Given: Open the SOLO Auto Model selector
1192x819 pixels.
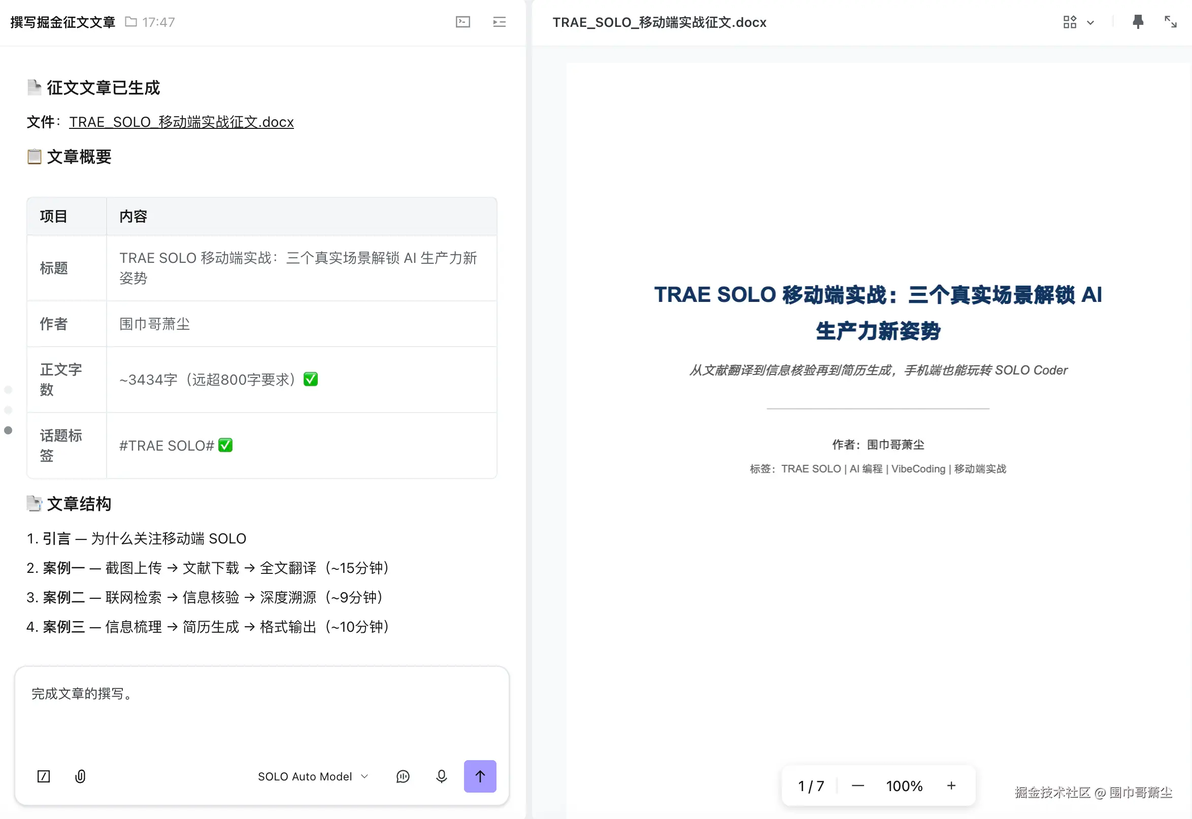Looking at the screenshot, I should click(312, 776).
